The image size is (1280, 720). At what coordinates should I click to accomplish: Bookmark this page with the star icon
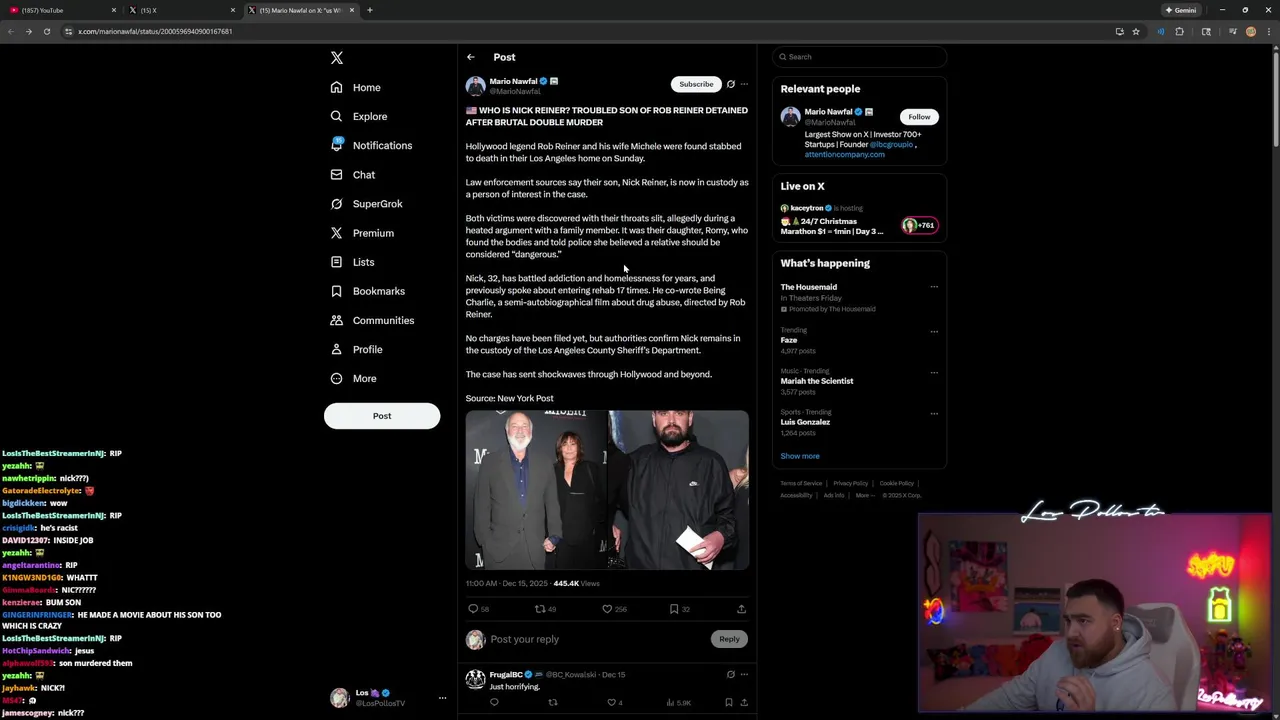tap(1136, 31)
